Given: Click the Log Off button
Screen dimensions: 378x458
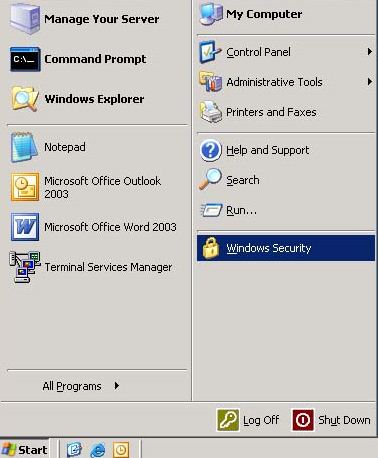Looking at the screenshot, I should pyautogui.click(x=248, y=420).
